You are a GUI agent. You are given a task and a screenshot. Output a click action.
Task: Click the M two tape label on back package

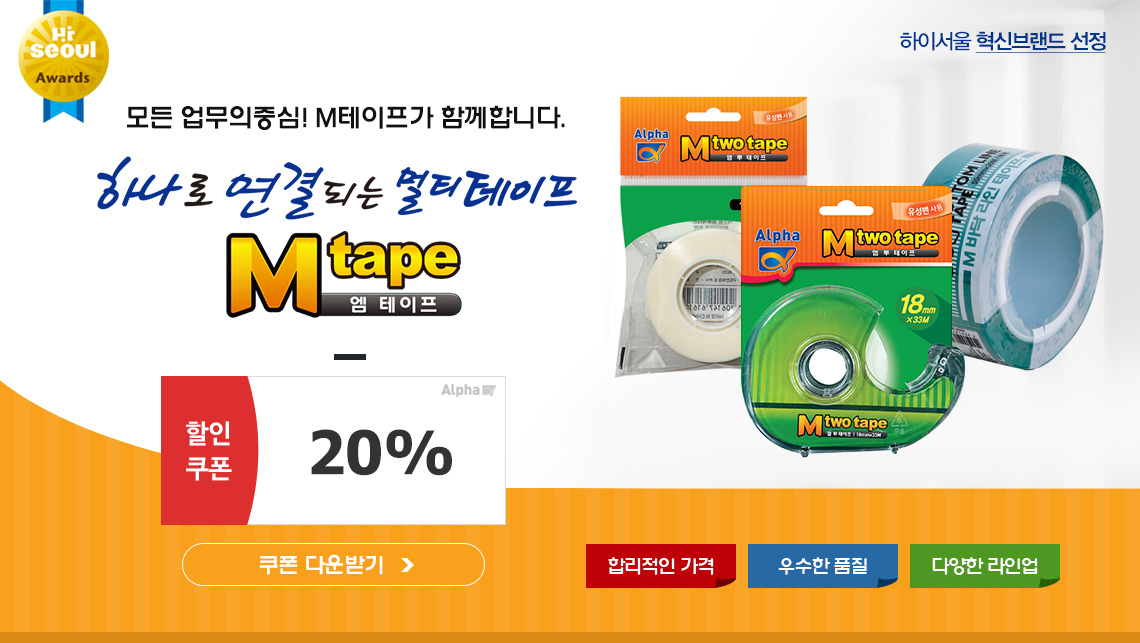click(734, 147)
